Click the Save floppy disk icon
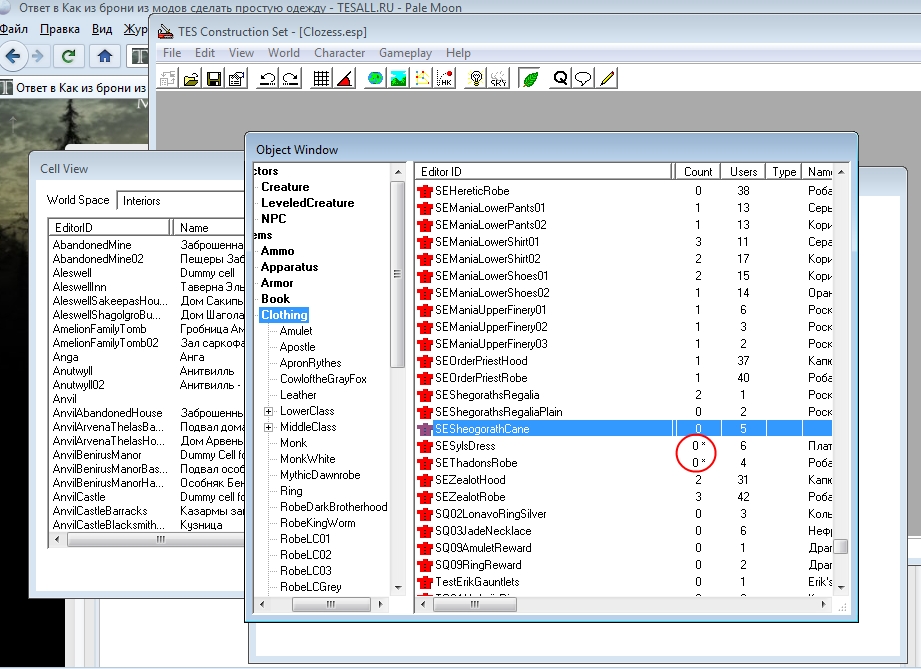 (x=214, y=79)
